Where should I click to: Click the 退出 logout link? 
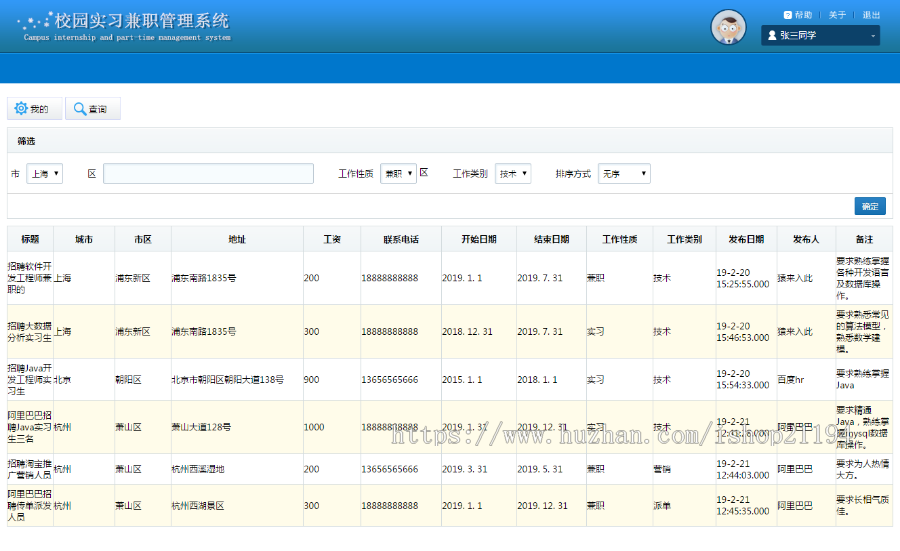pyautogui.click(x=871, y=15)
